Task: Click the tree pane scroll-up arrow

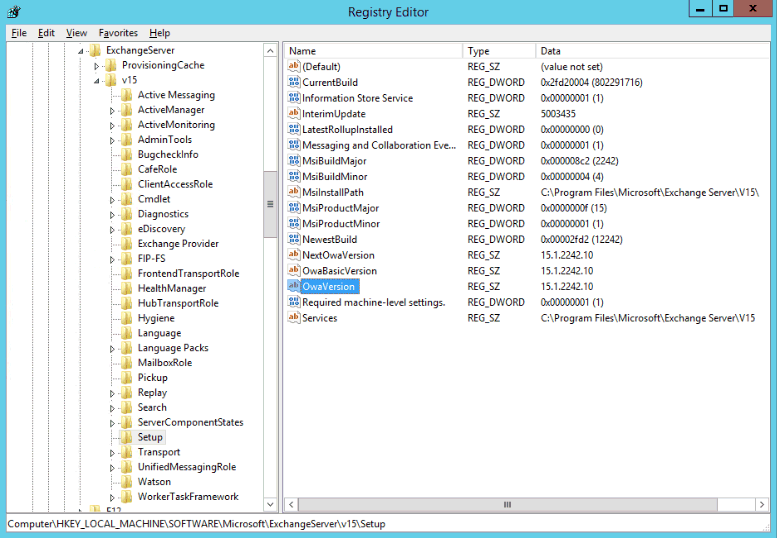Action: [270, 51]
